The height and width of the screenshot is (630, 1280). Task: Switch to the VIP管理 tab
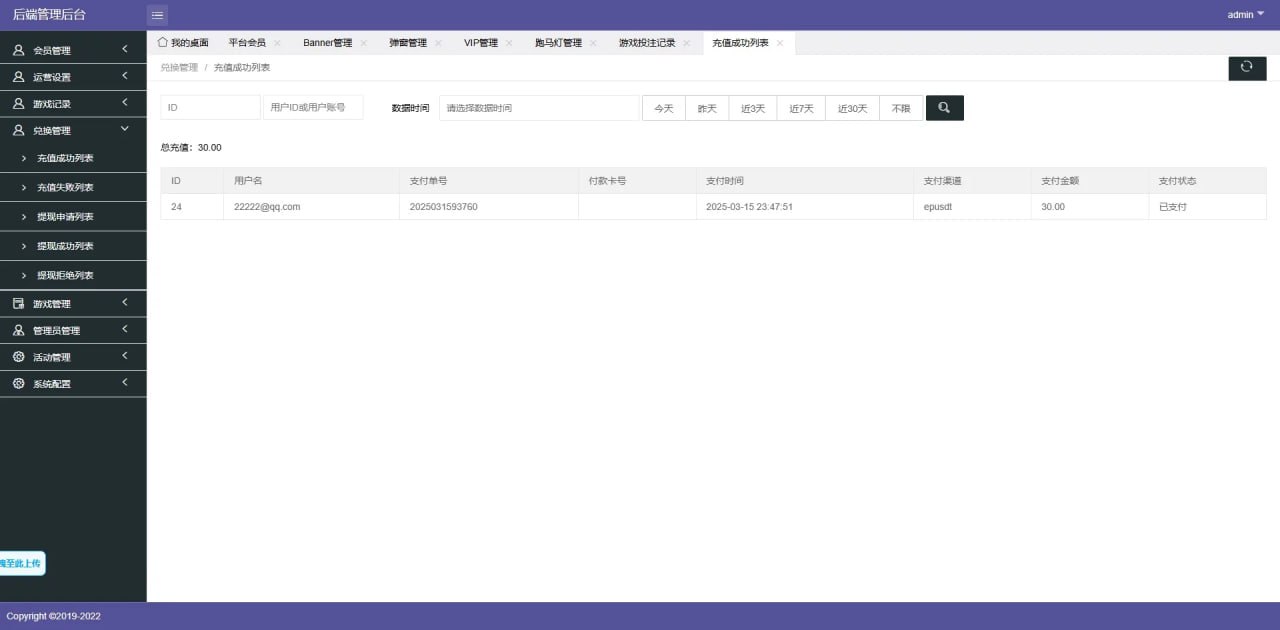click(482, 42)
